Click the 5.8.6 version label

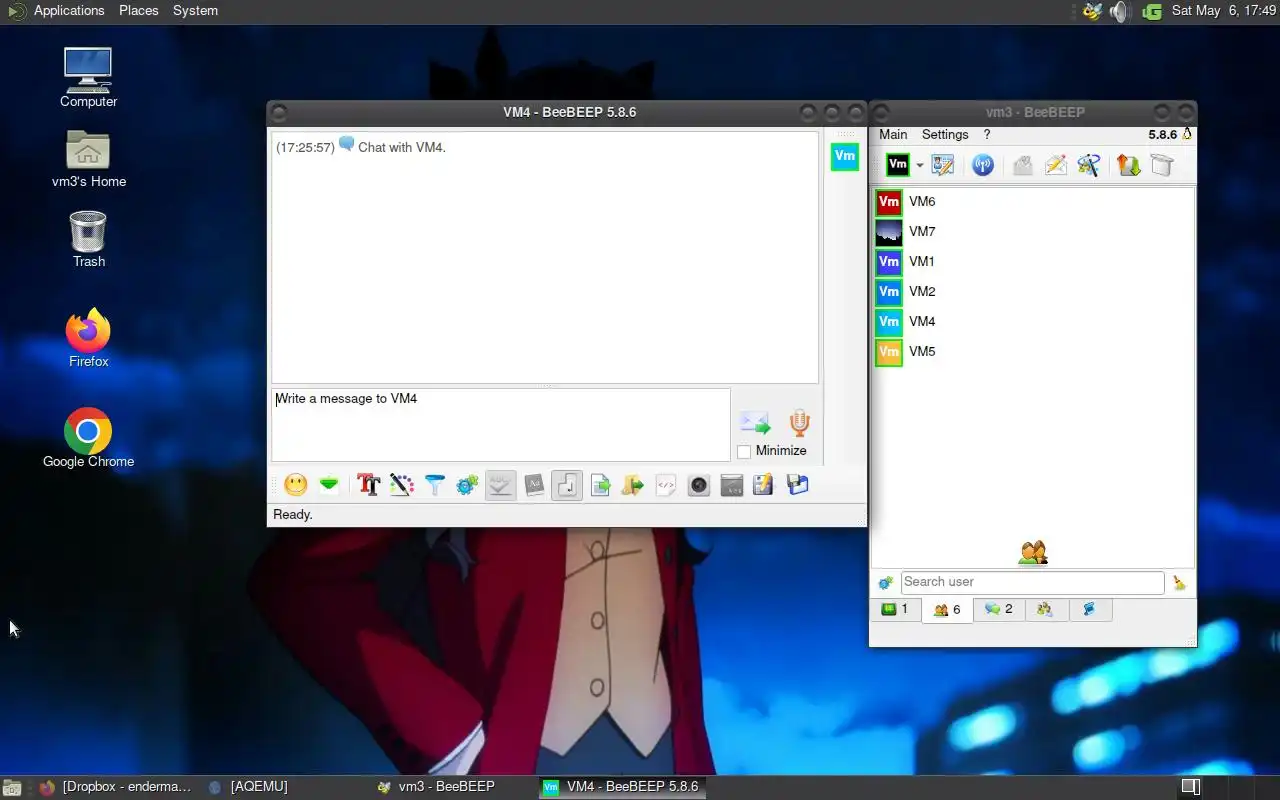pyautogui.click(x=1162, y=134)
